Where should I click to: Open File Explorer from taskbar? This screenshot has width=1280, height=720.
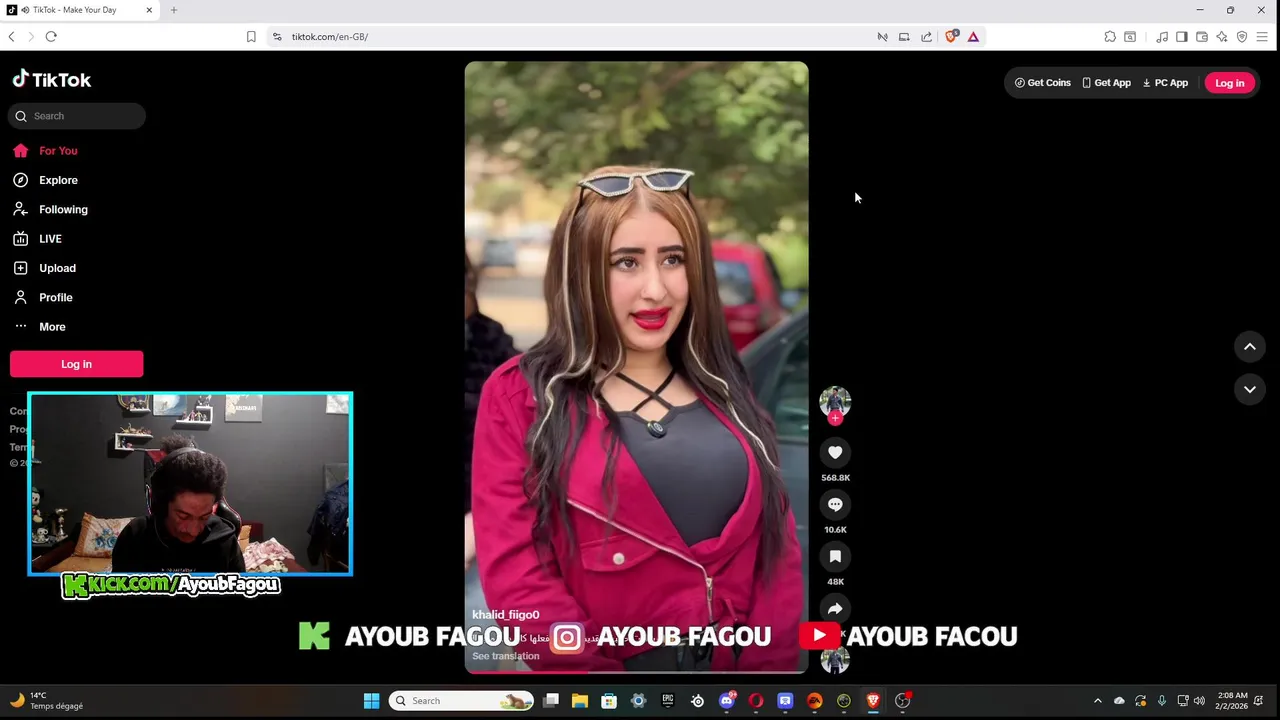[x=579, y=701]
